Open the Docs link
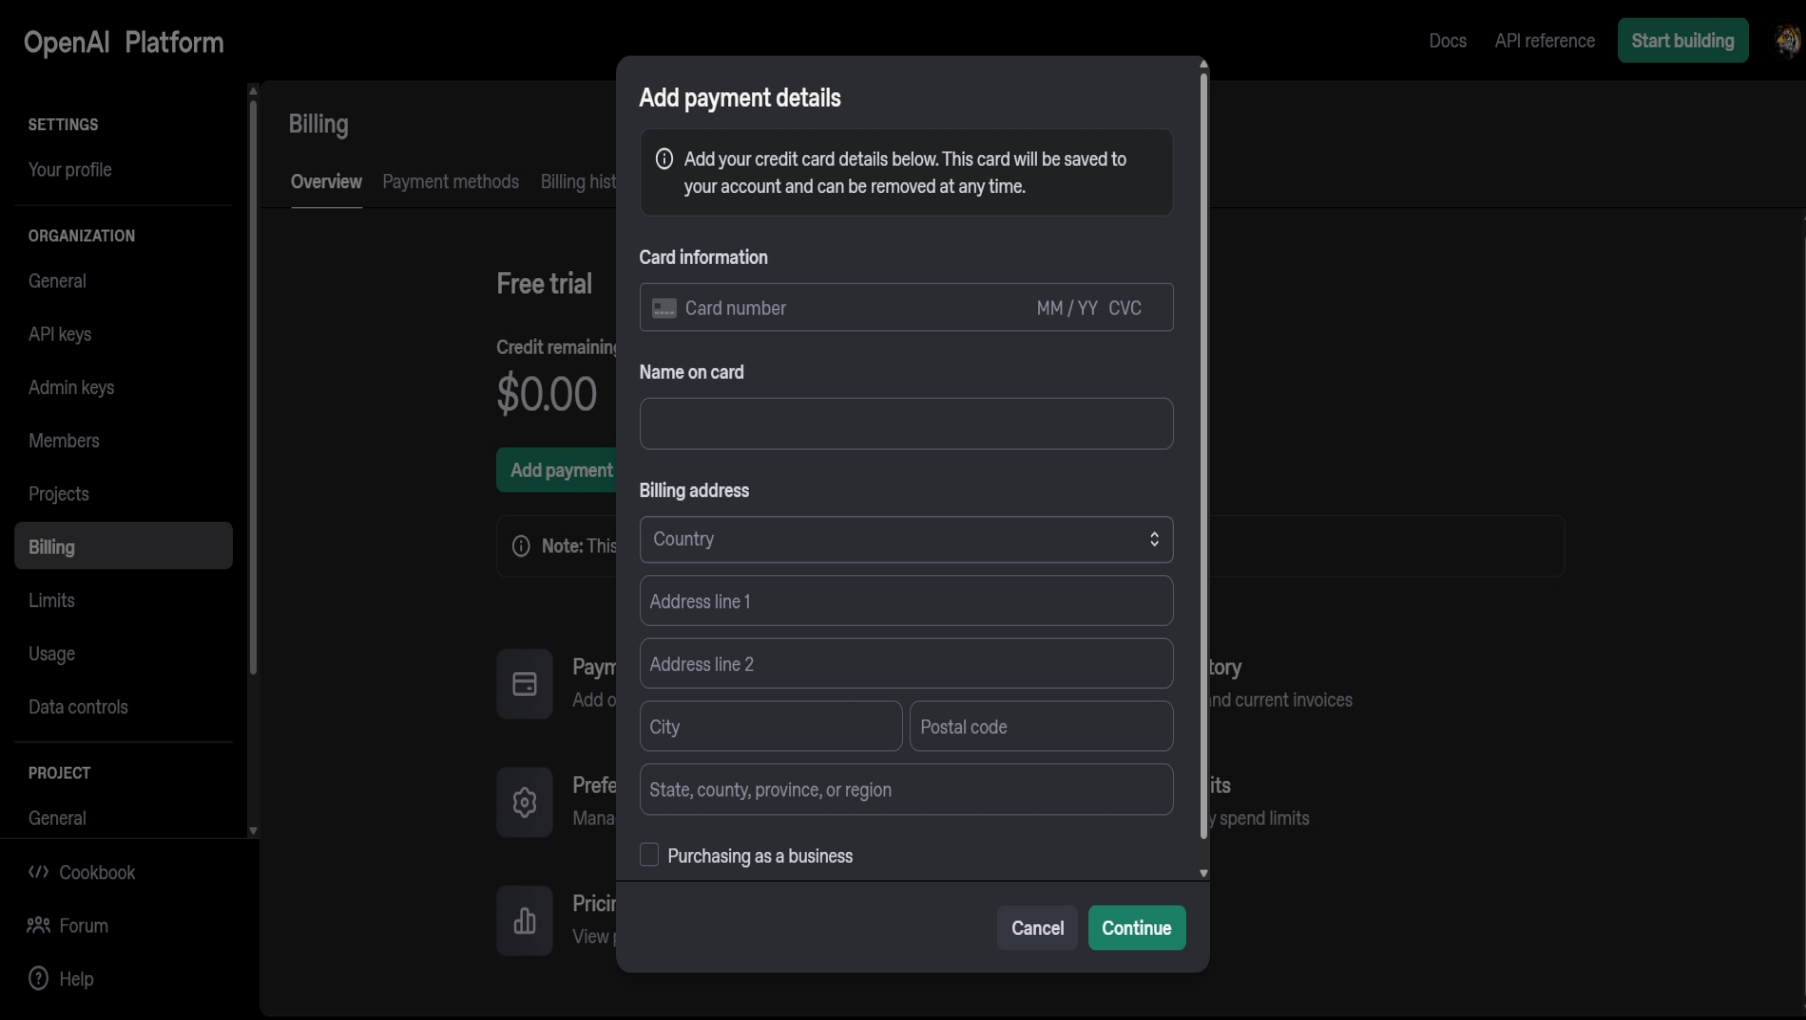1806x1020 pixels. [x=1447, y=41]
